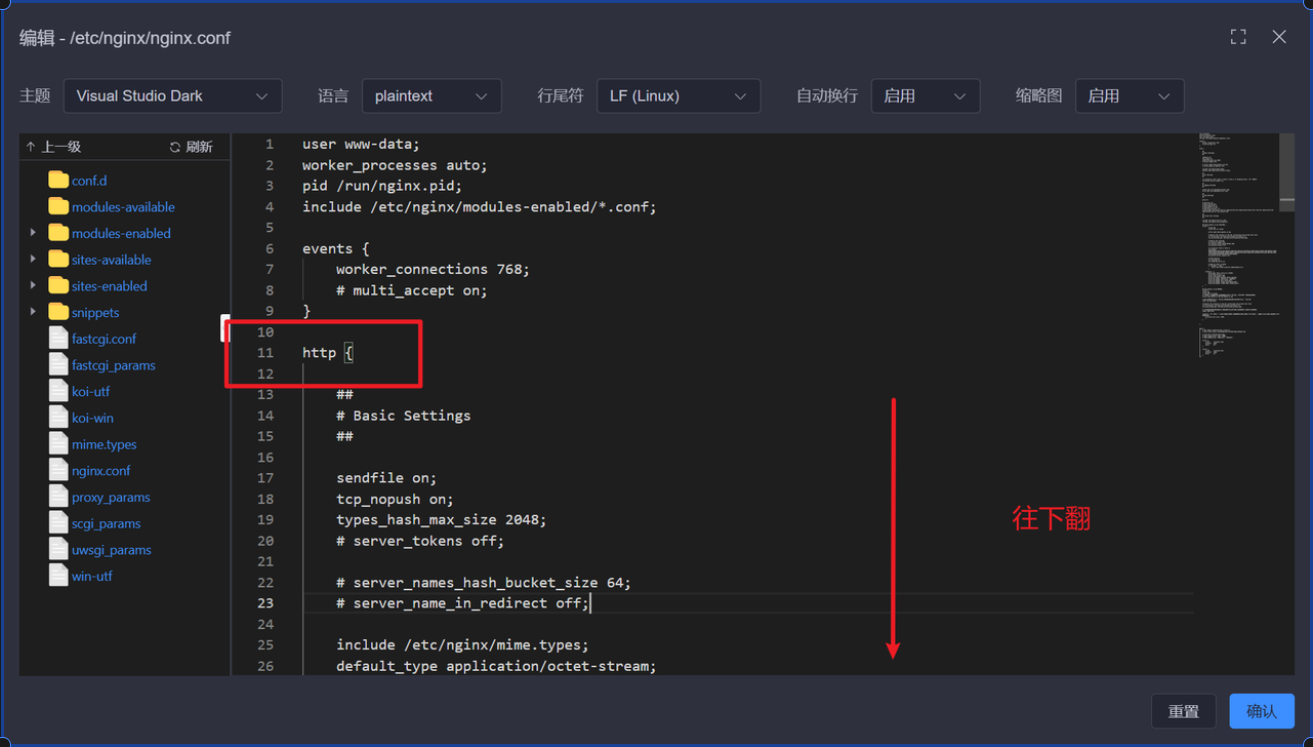Viewport: 1313px width, 747px height.
Task: Click 'pid /run/nginx.pid;' line
Action: pos(382,186)
